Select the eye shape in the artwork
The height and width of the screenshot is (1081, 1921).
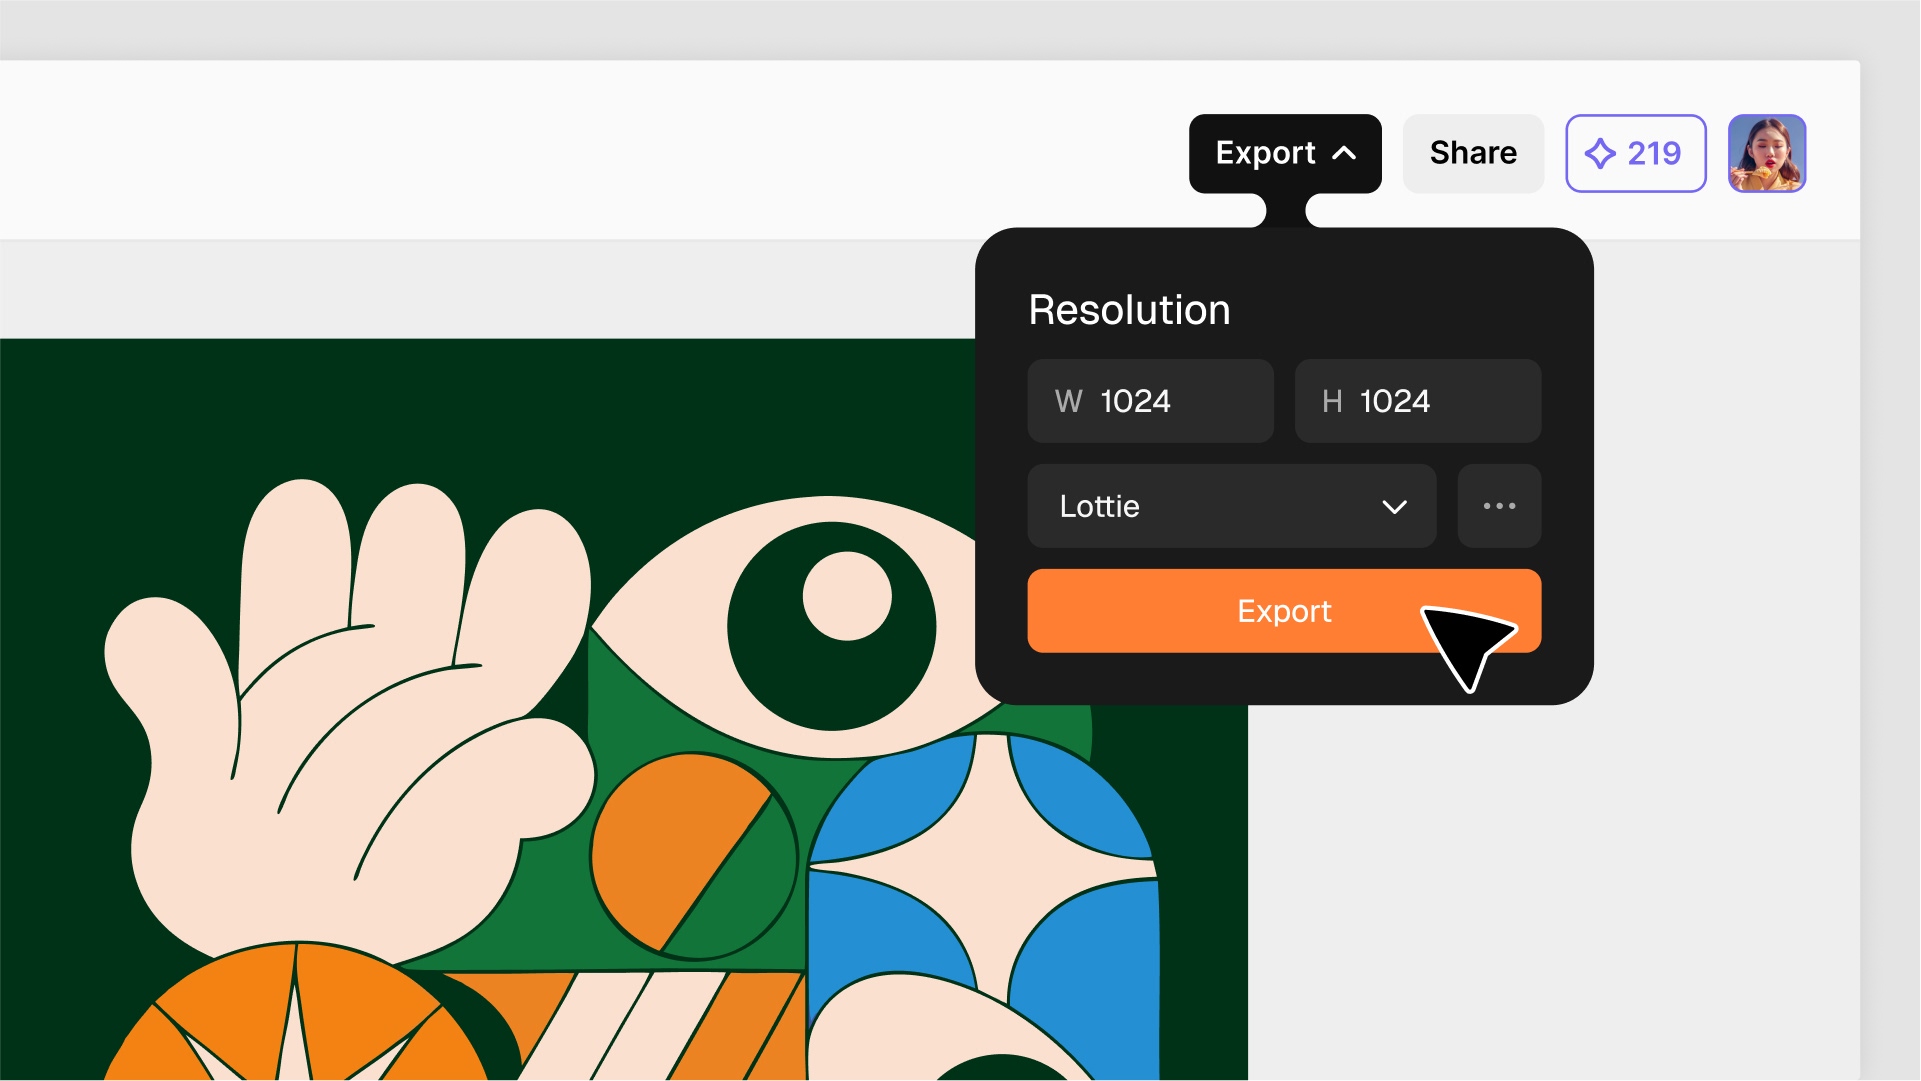800,627
